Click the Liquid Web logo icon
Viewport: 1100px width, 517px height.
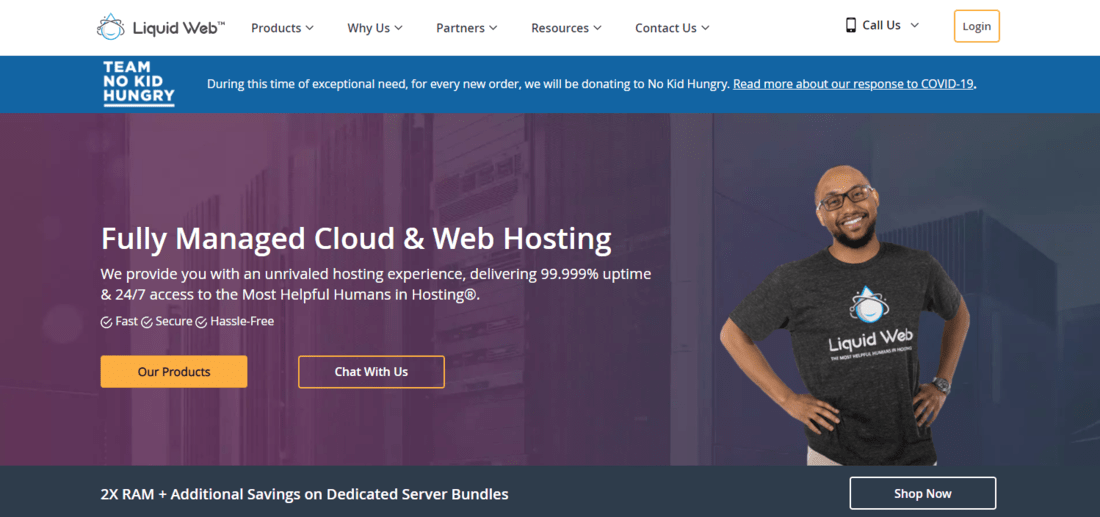pos(111,27)
